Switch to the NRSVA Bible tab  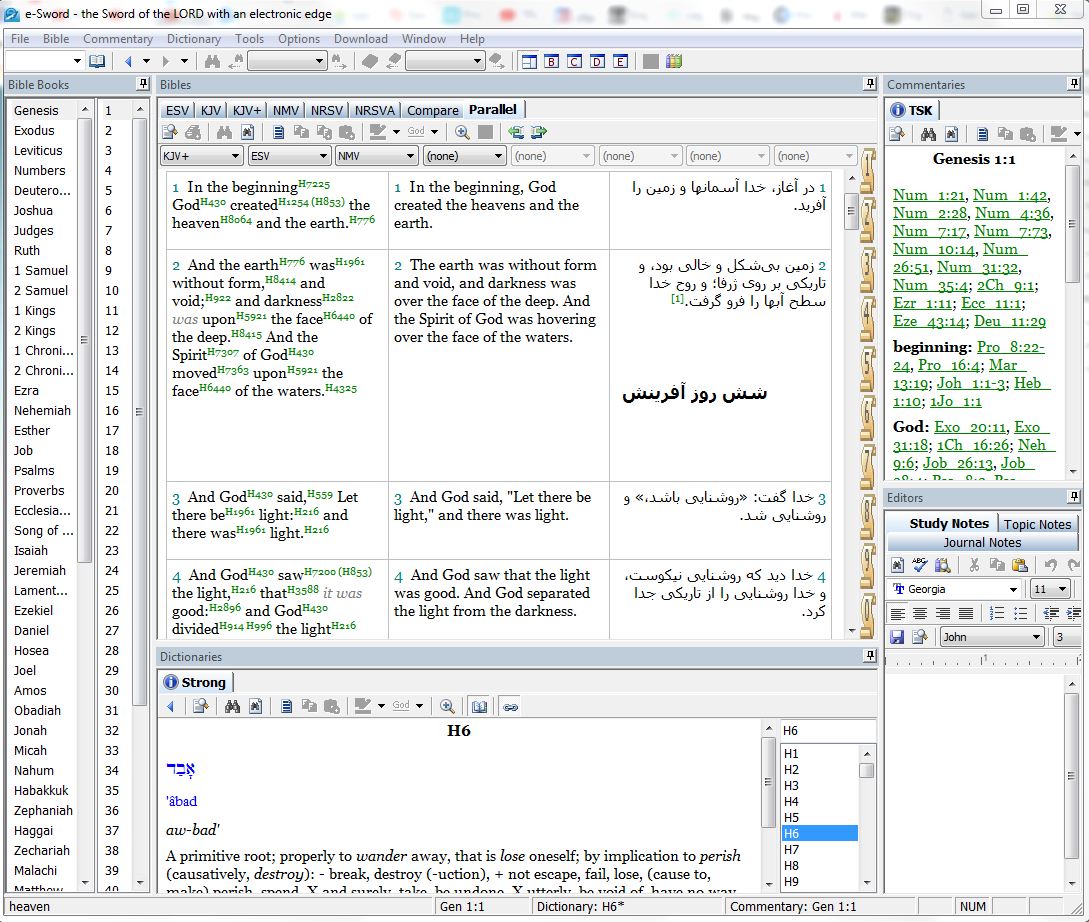[x=374, y=110]
